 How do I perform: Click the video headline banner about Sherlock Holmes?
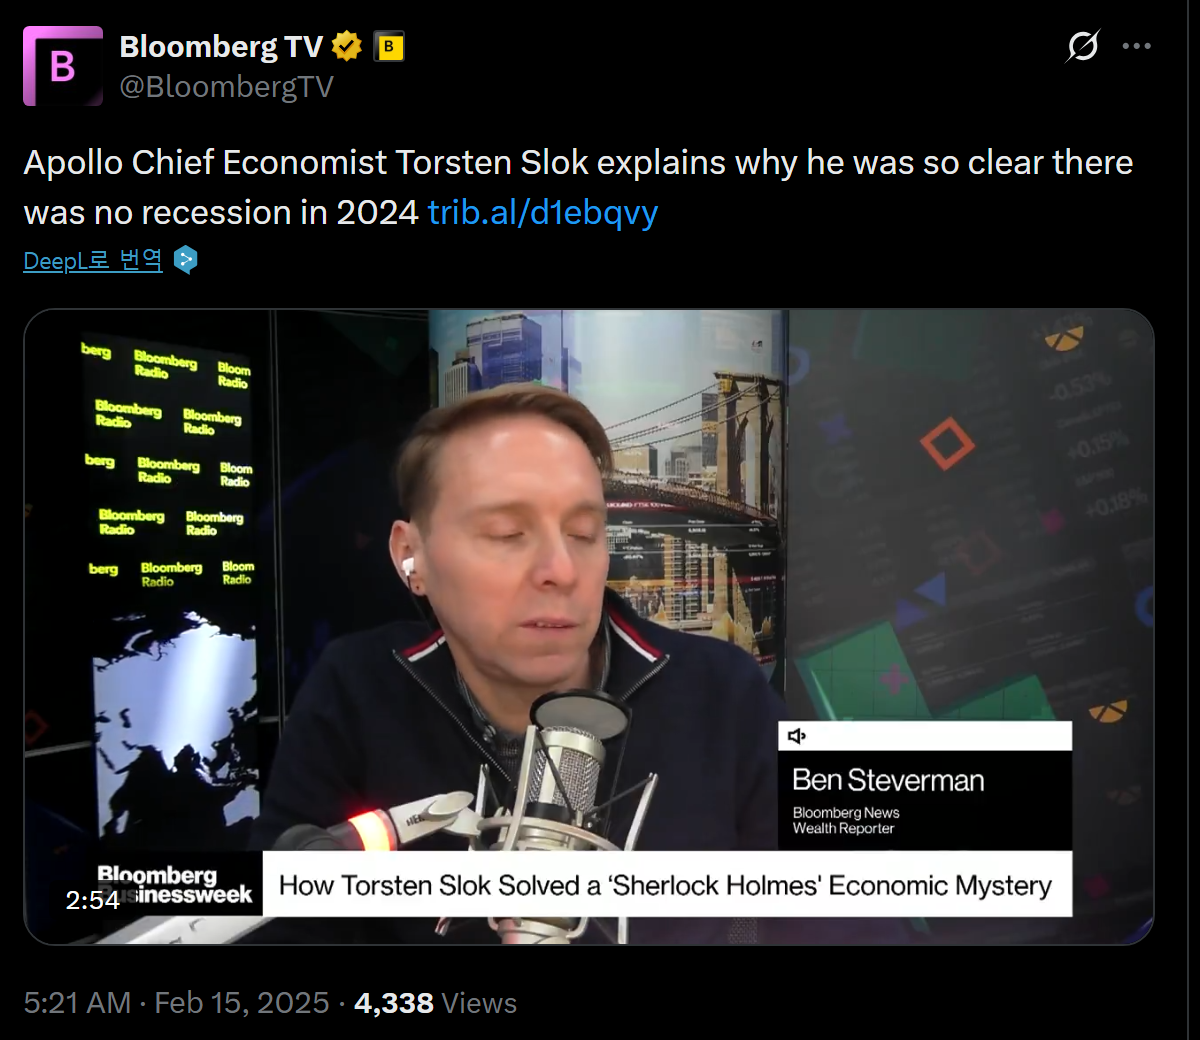(x=667, y=885)
